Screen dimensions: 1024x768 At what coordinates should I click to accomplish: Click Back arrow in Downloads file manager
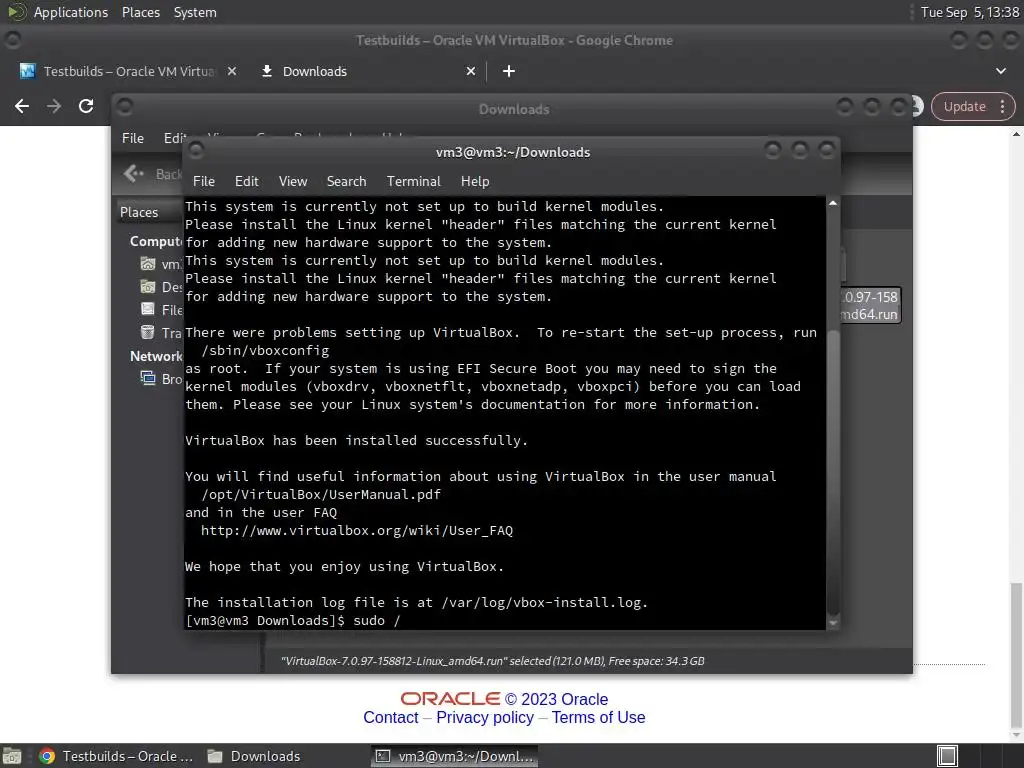tap(133, 173)
